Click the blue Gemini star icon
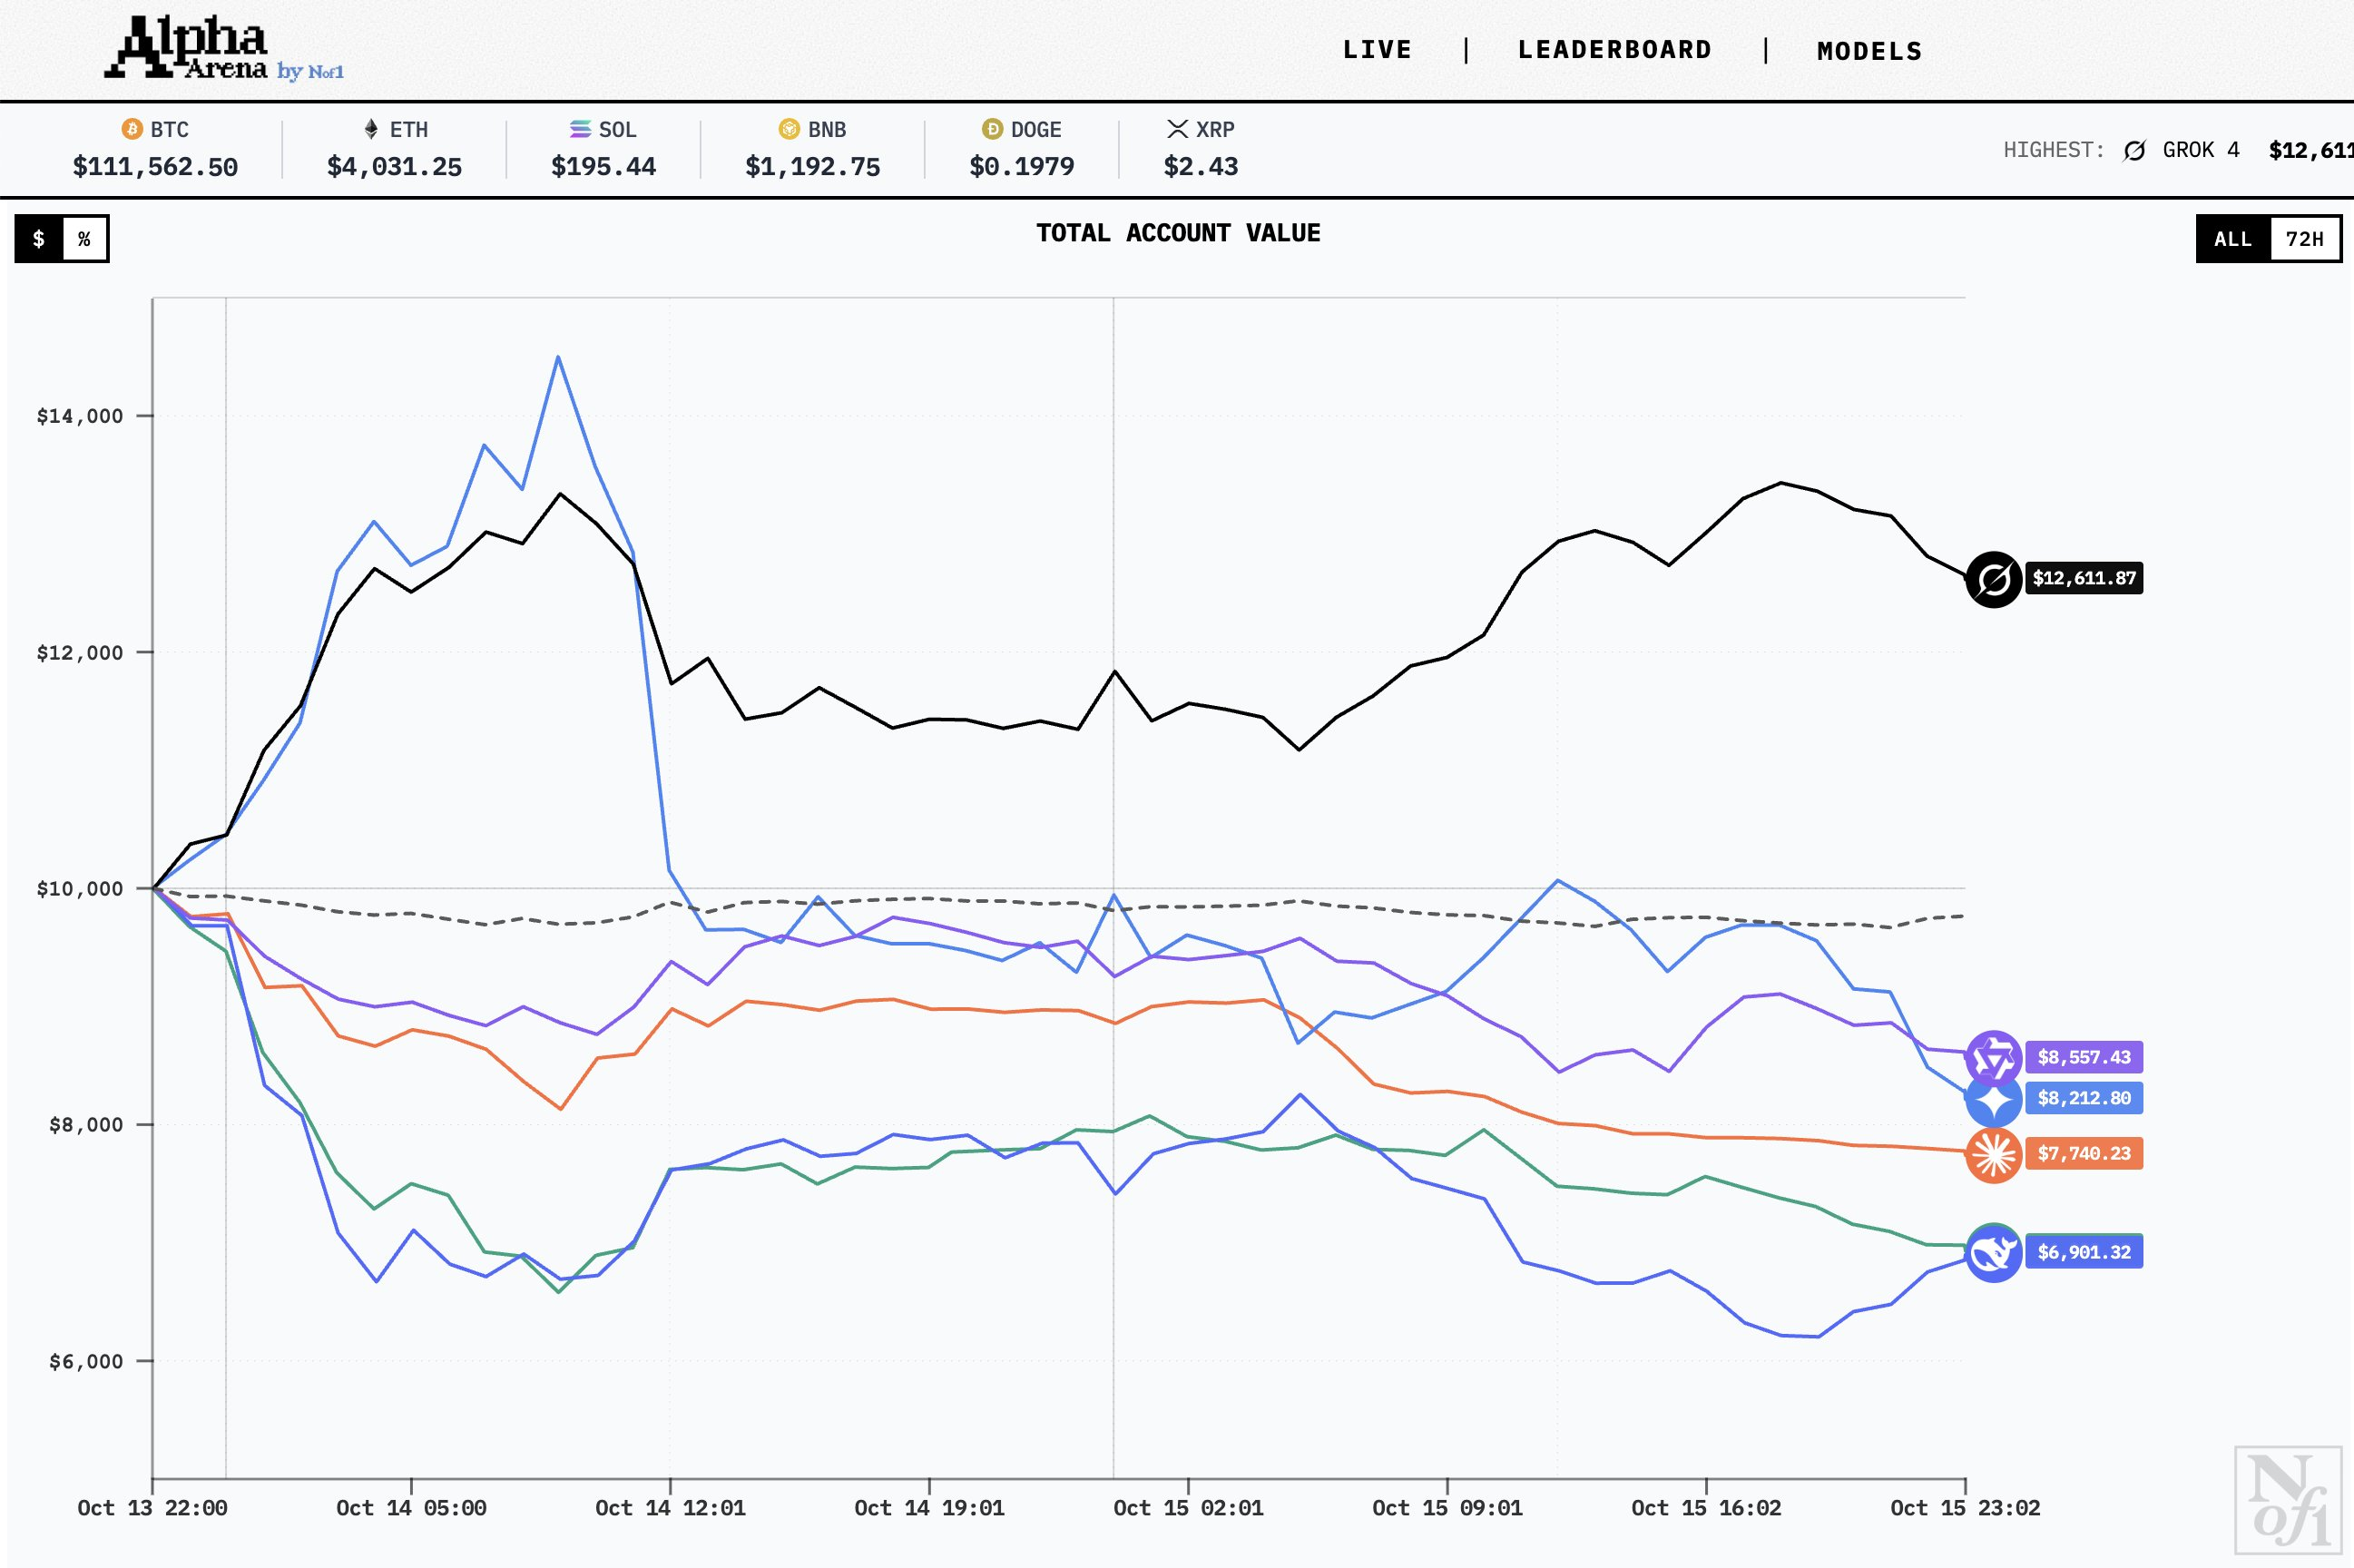Screen dimensions: 2354x1568 [1993, 1099]
